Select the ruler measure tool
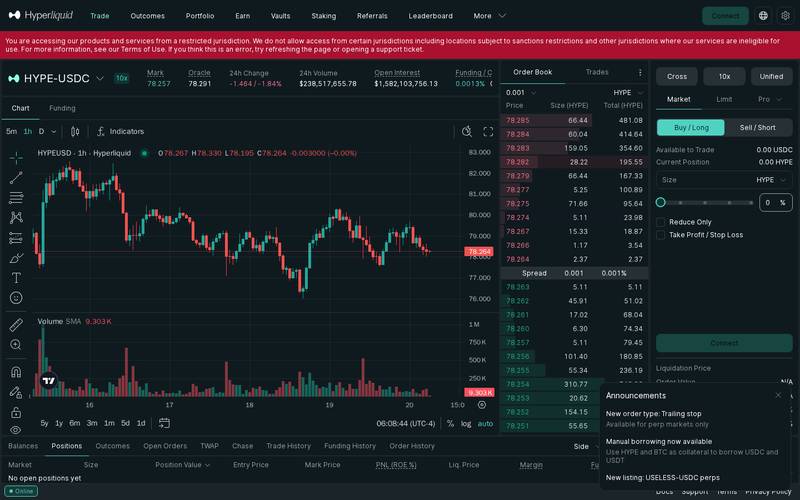This screenshot has height=500, width=800. pos(16,325)
